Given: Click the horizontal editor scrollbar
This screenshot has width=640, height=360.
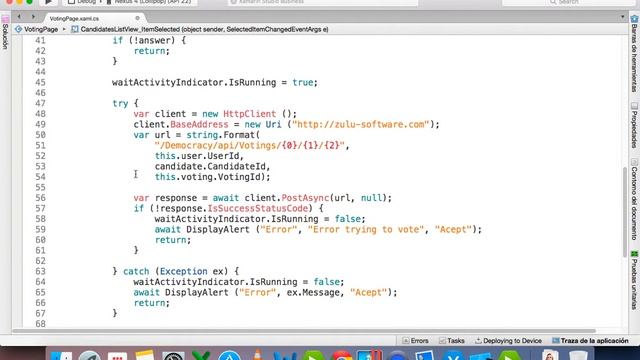Looking at the screenshot, I should [304, 331].
